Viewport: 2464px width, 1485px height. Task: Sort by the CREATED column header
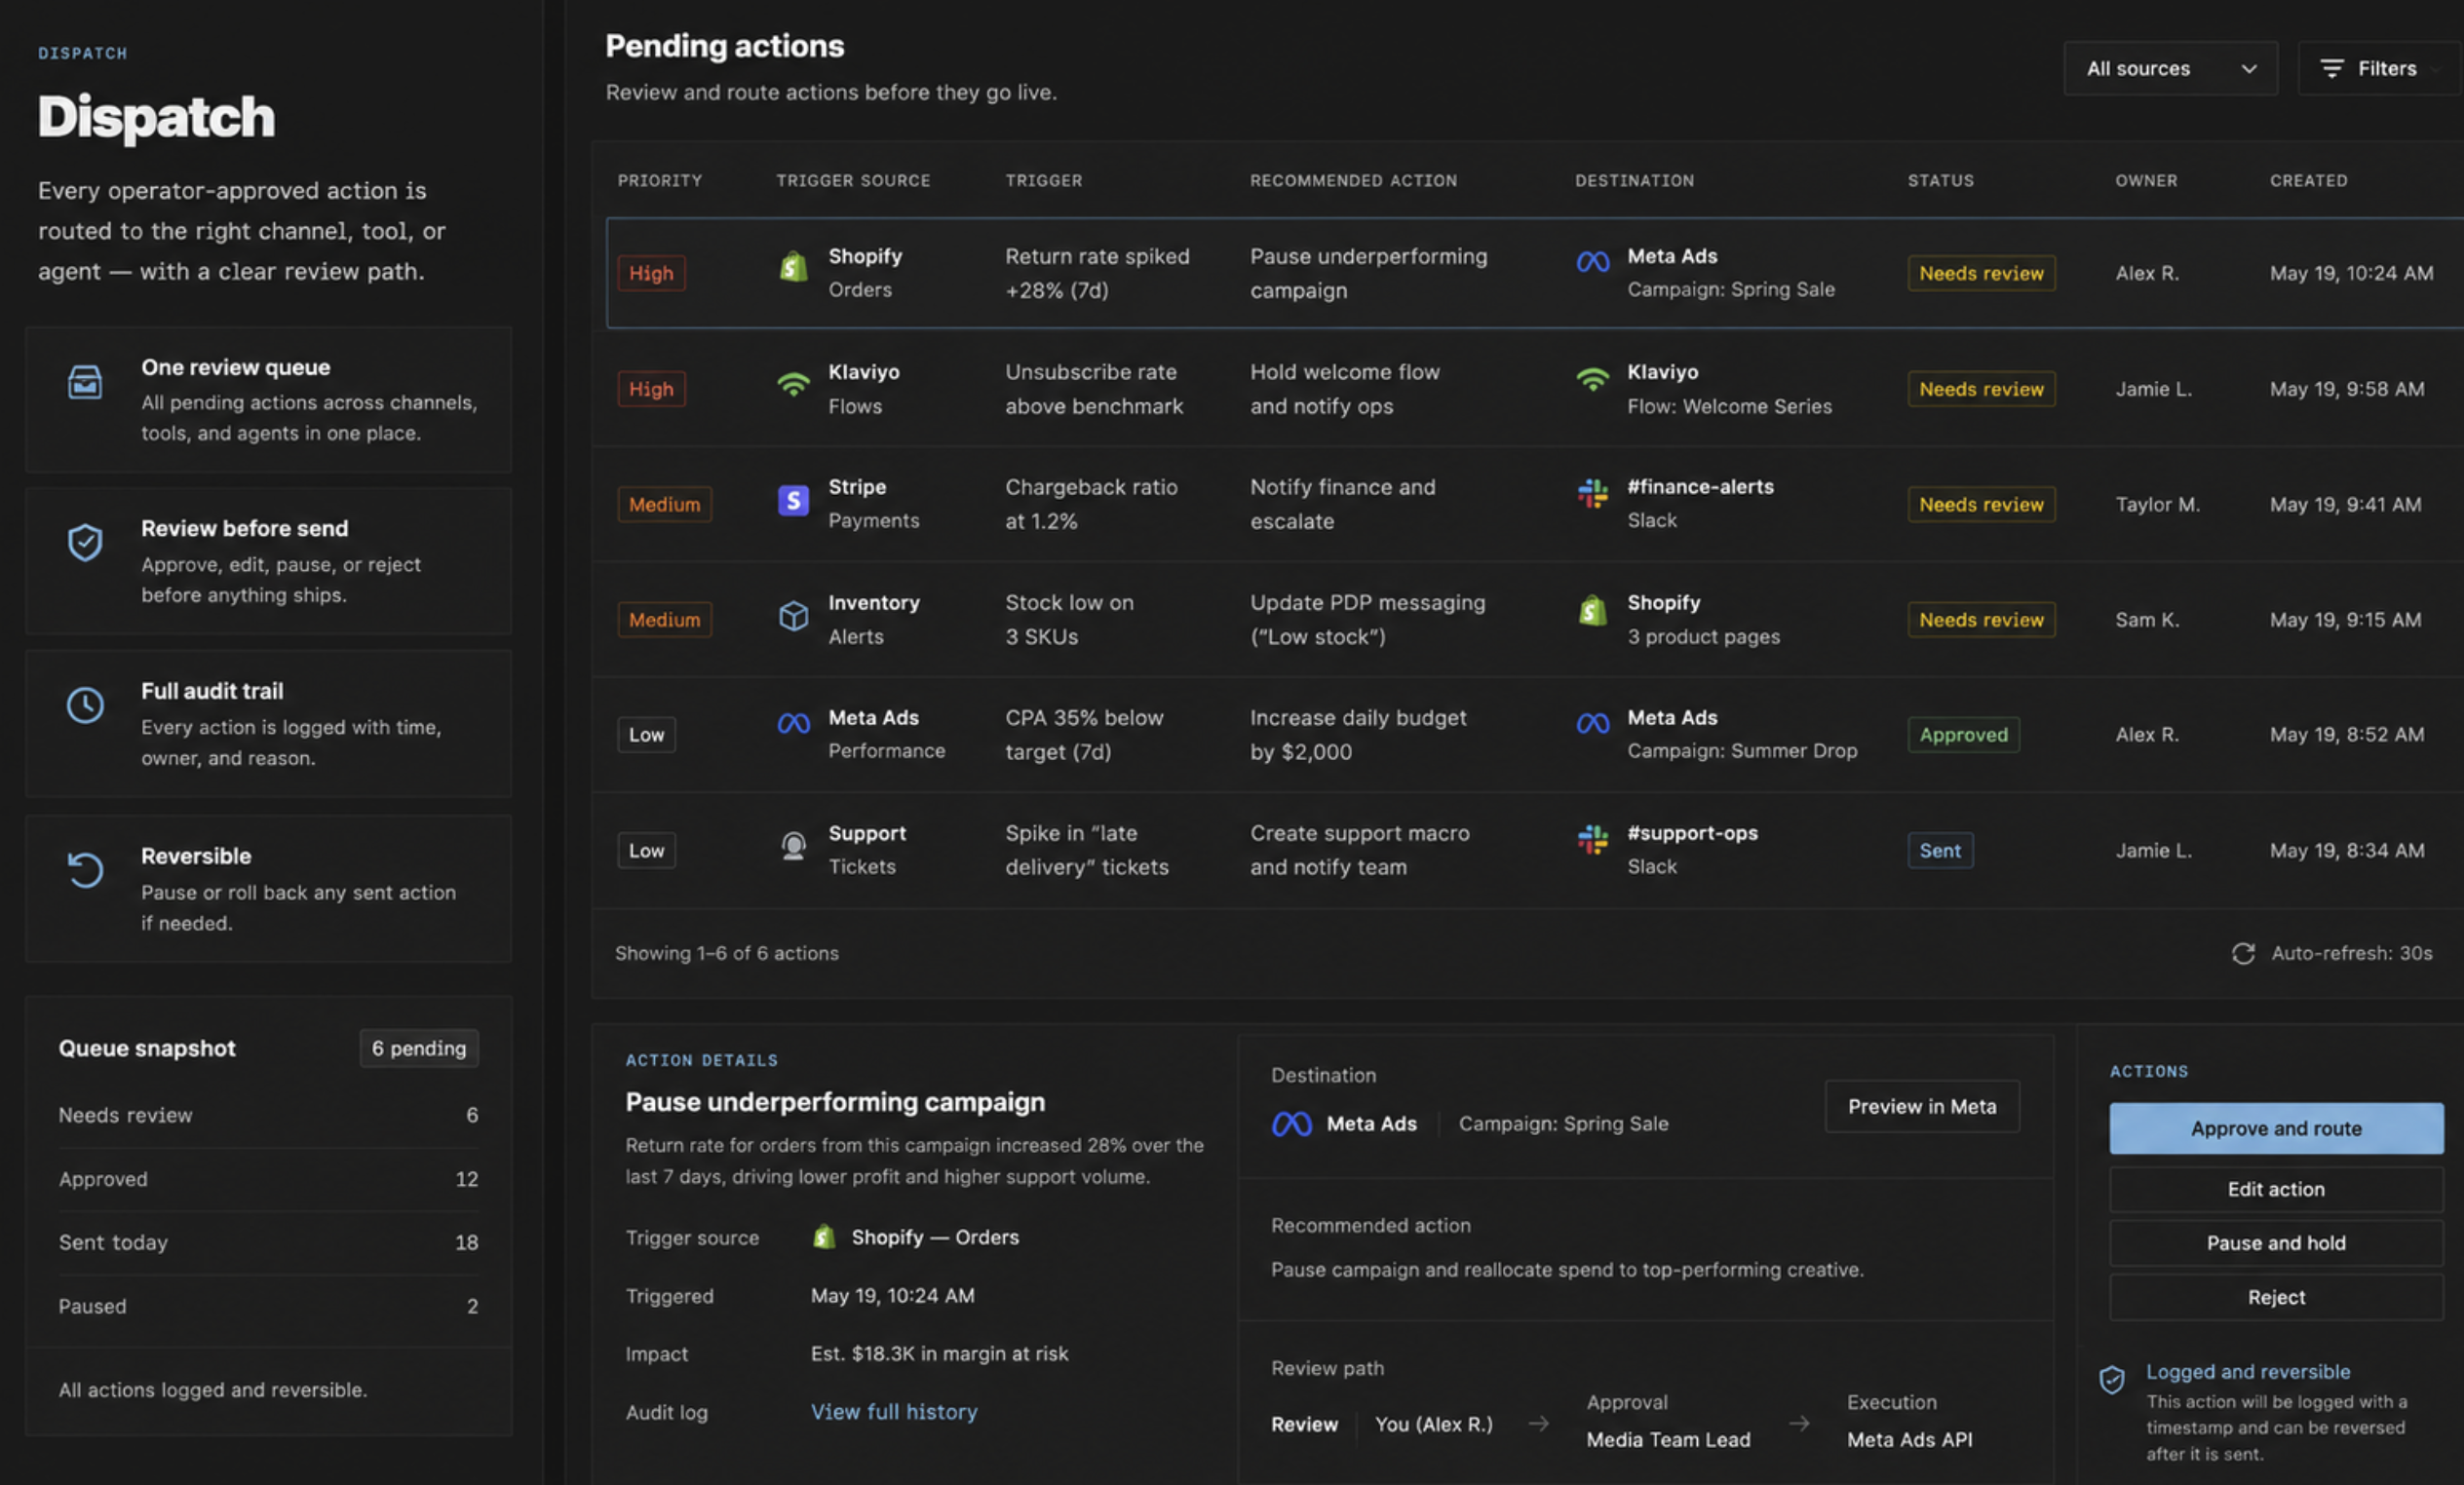point(2308,180)
